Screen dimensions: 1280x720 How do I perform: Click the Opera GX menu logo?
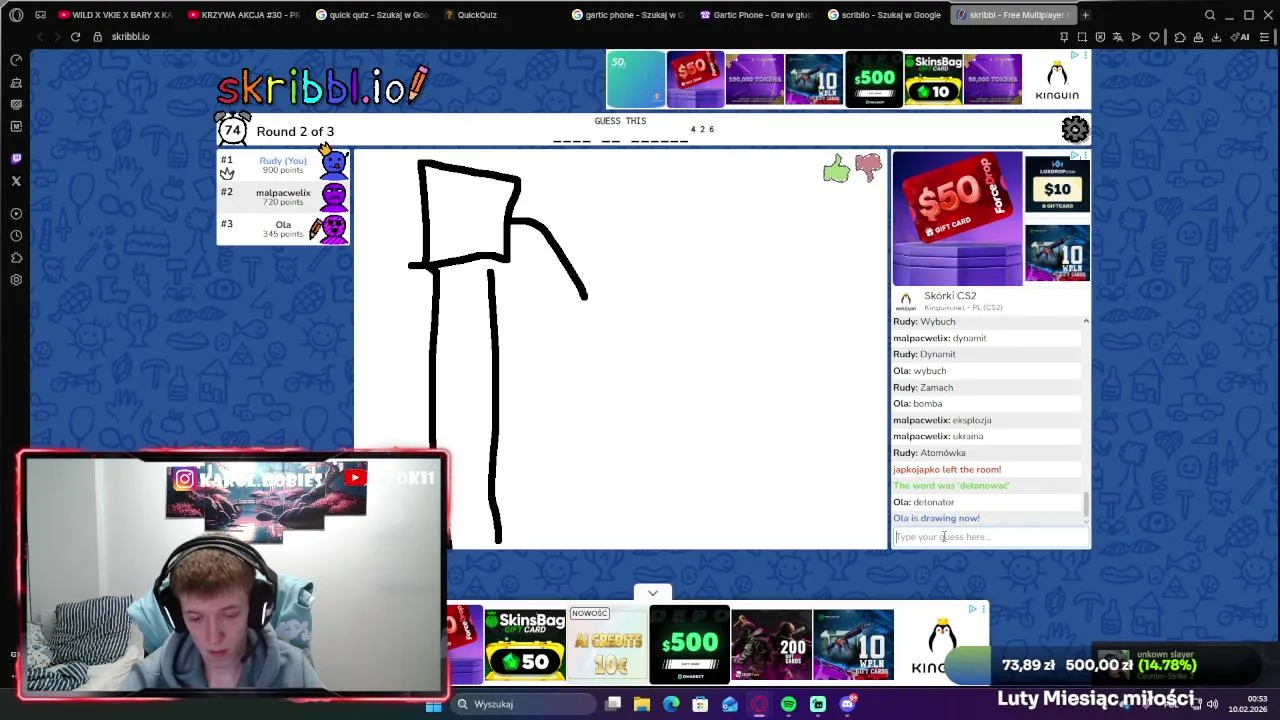16,15
